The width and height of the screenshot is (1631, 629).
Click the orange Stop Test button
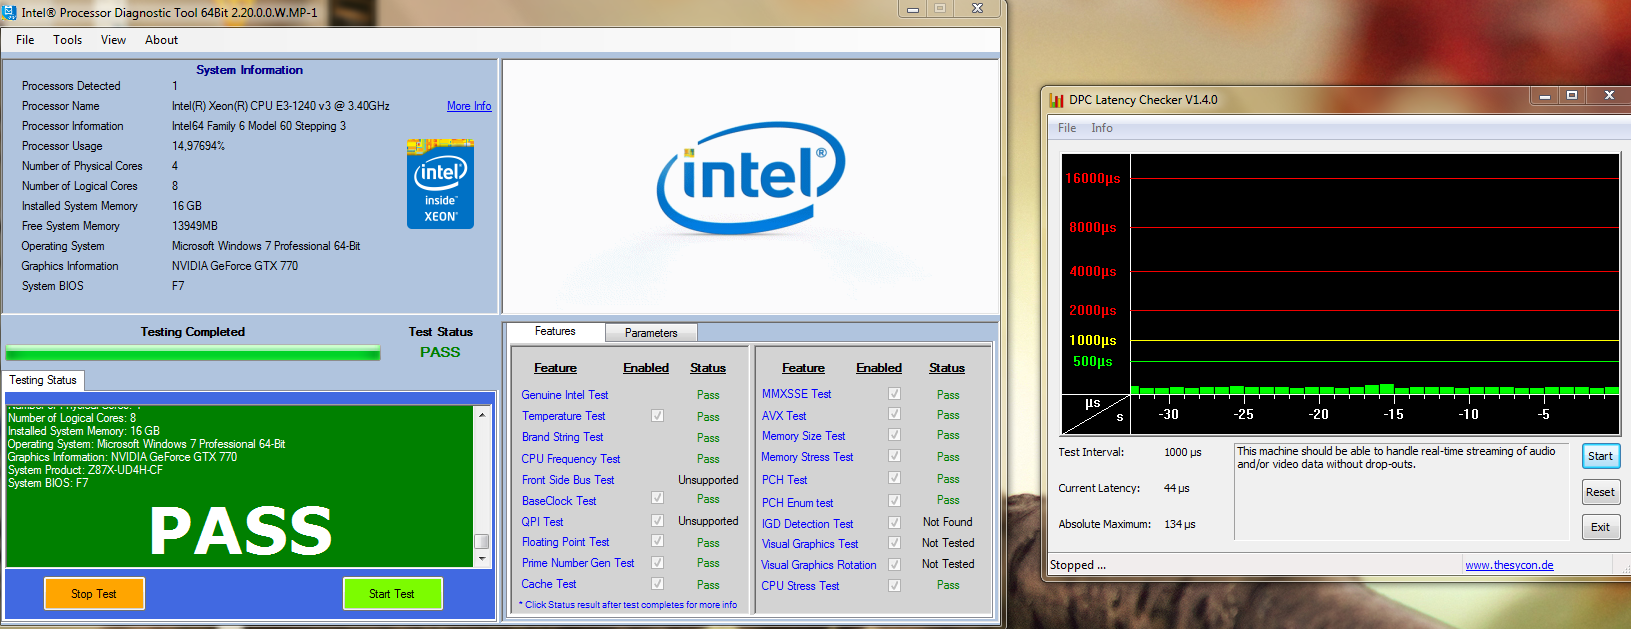[x=94, y=594]
